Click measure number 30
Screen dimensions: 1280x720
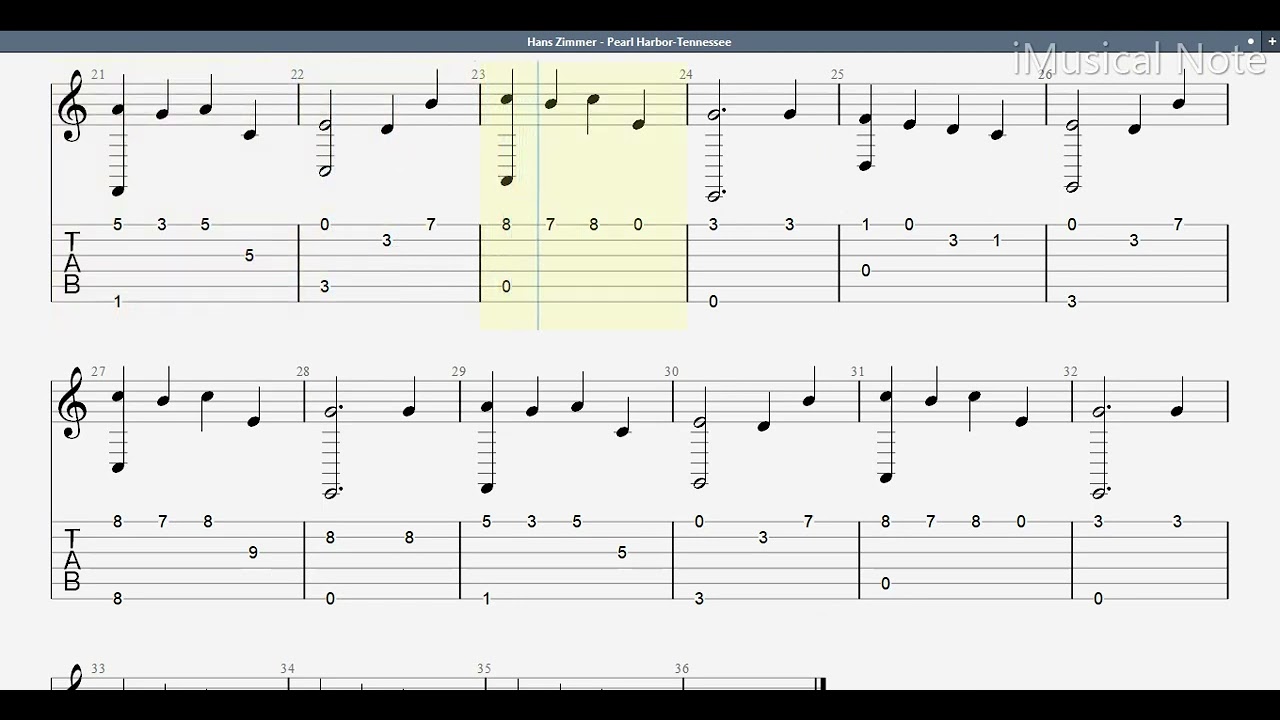point(671,372)
